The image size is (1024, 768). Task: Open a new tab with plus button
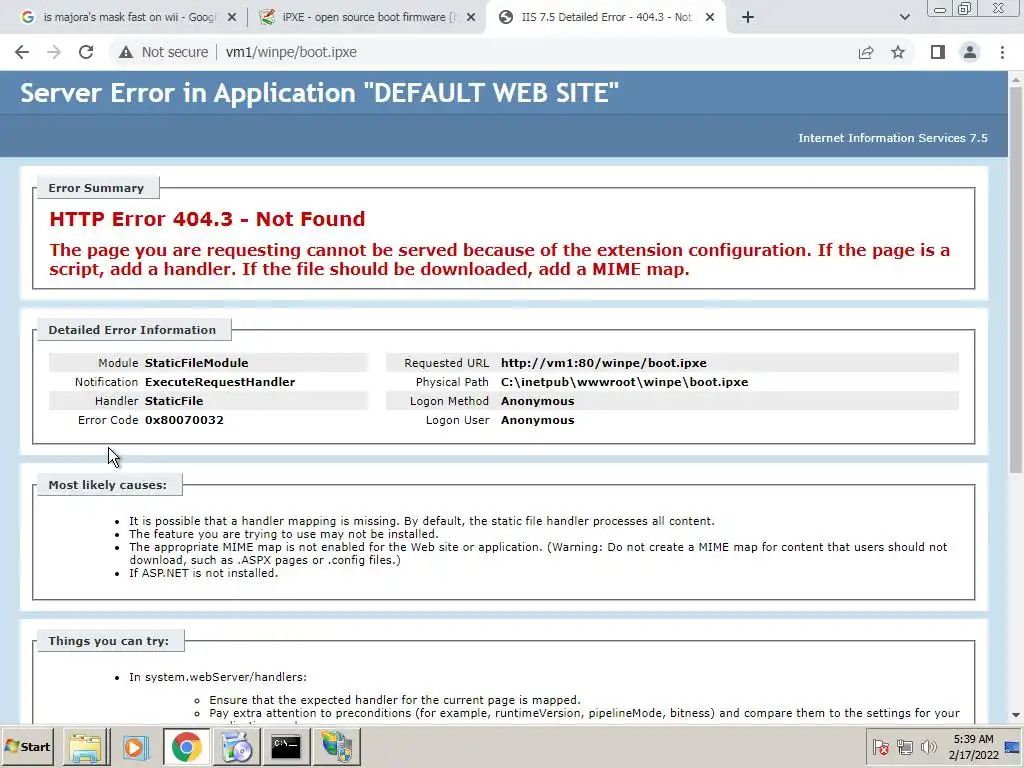coord(748,17)
